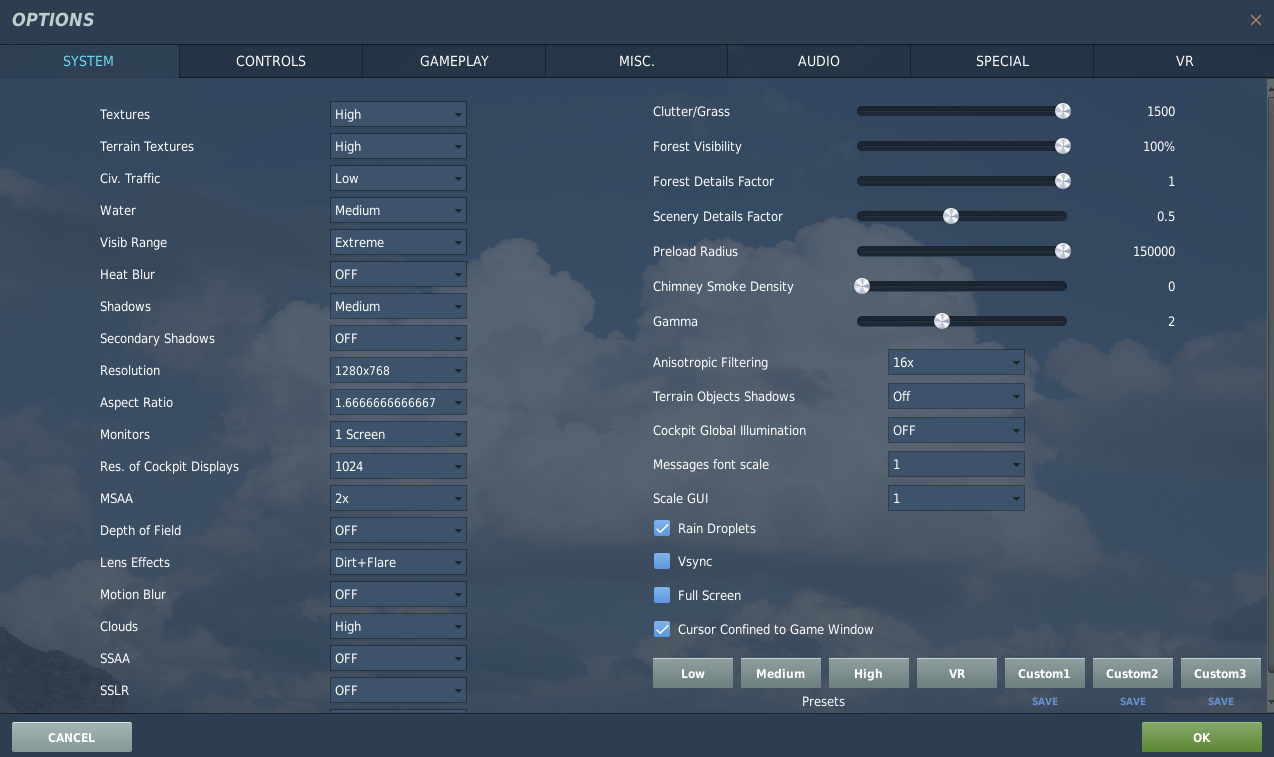The image size is (1274, 757).
Task: Click the CANCEL button
Action: tap(71, 737)
